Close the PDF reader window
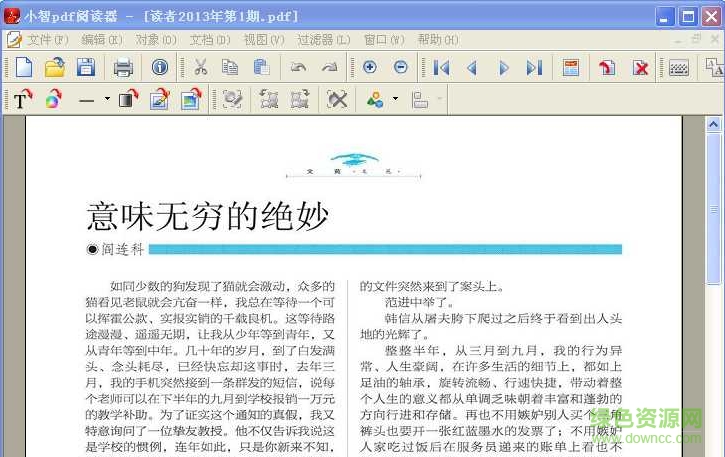This screenshot has height=457, width=725. click(711, 17)
